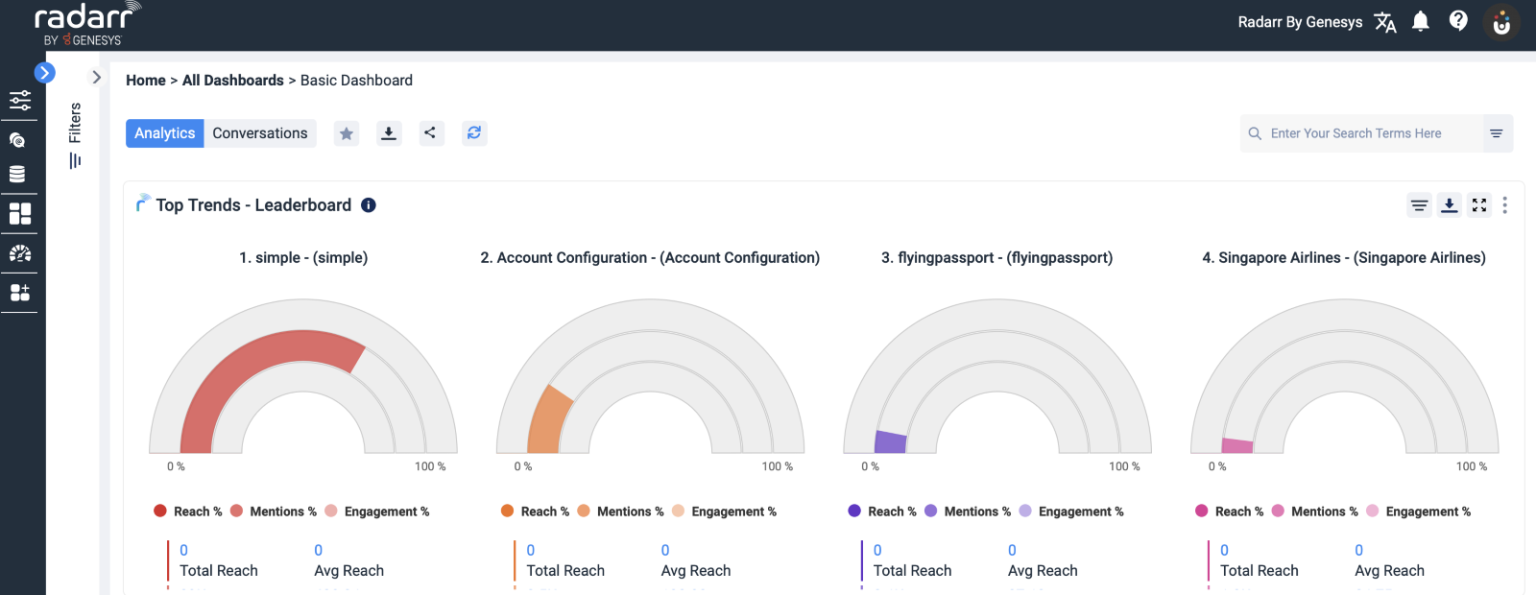The height and width of the screenshot is (595, 1536).
Task: Share the Basic Dashboard
Action: 431,132
